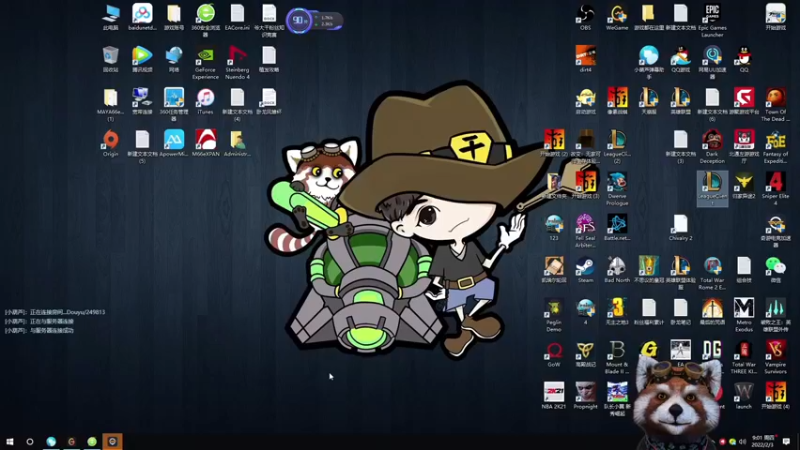800x450 pixels.
Task: Open the volume speaker tray icon
Action: click(742, 441)
